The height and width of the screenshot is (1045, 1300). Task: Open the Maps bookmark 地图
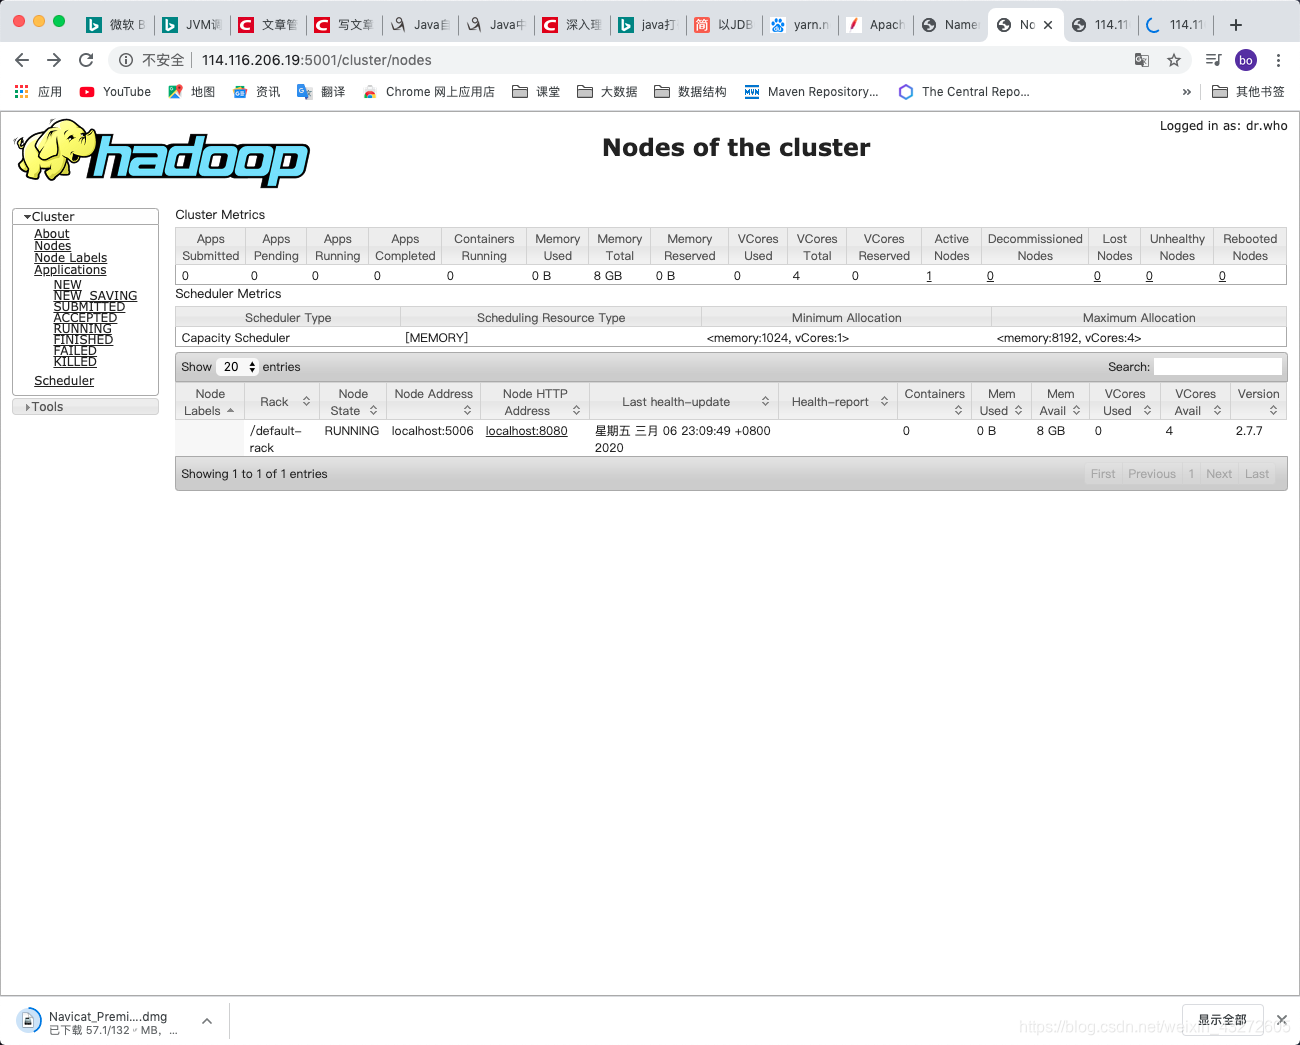pyautogui.click(x=192, y=91)
